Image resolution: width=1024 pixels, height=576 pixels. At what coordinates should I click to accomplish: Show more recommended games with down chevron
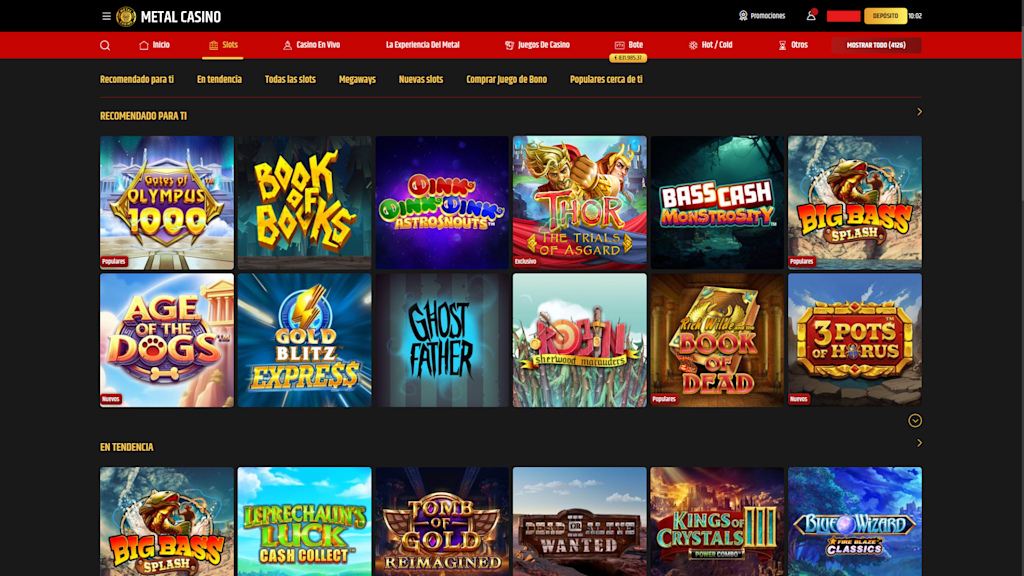[915, 421]
